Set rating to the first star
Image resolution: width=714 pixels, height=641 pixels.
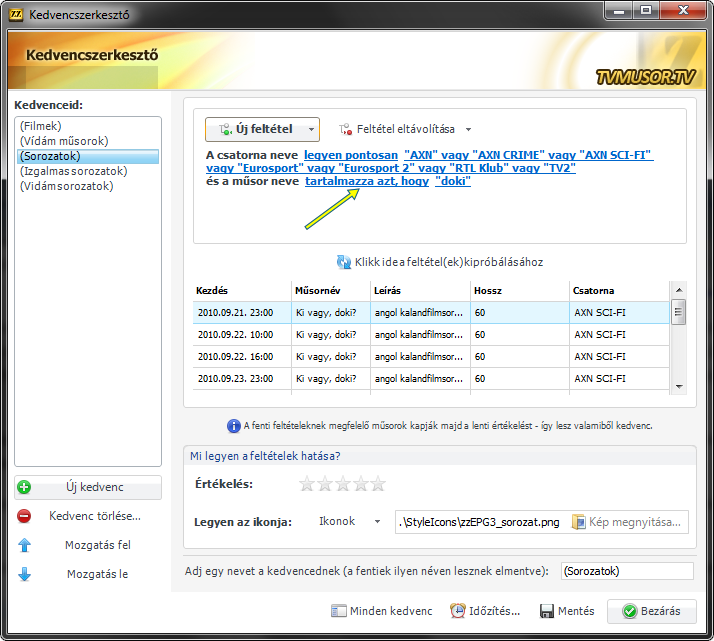[x=307, y=484]
